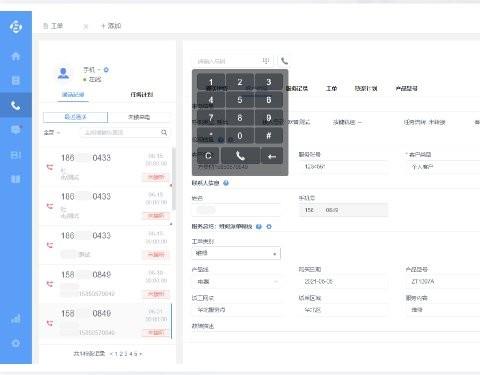Open the work order type dropdown
480x375 pixels.
point(236,253)
